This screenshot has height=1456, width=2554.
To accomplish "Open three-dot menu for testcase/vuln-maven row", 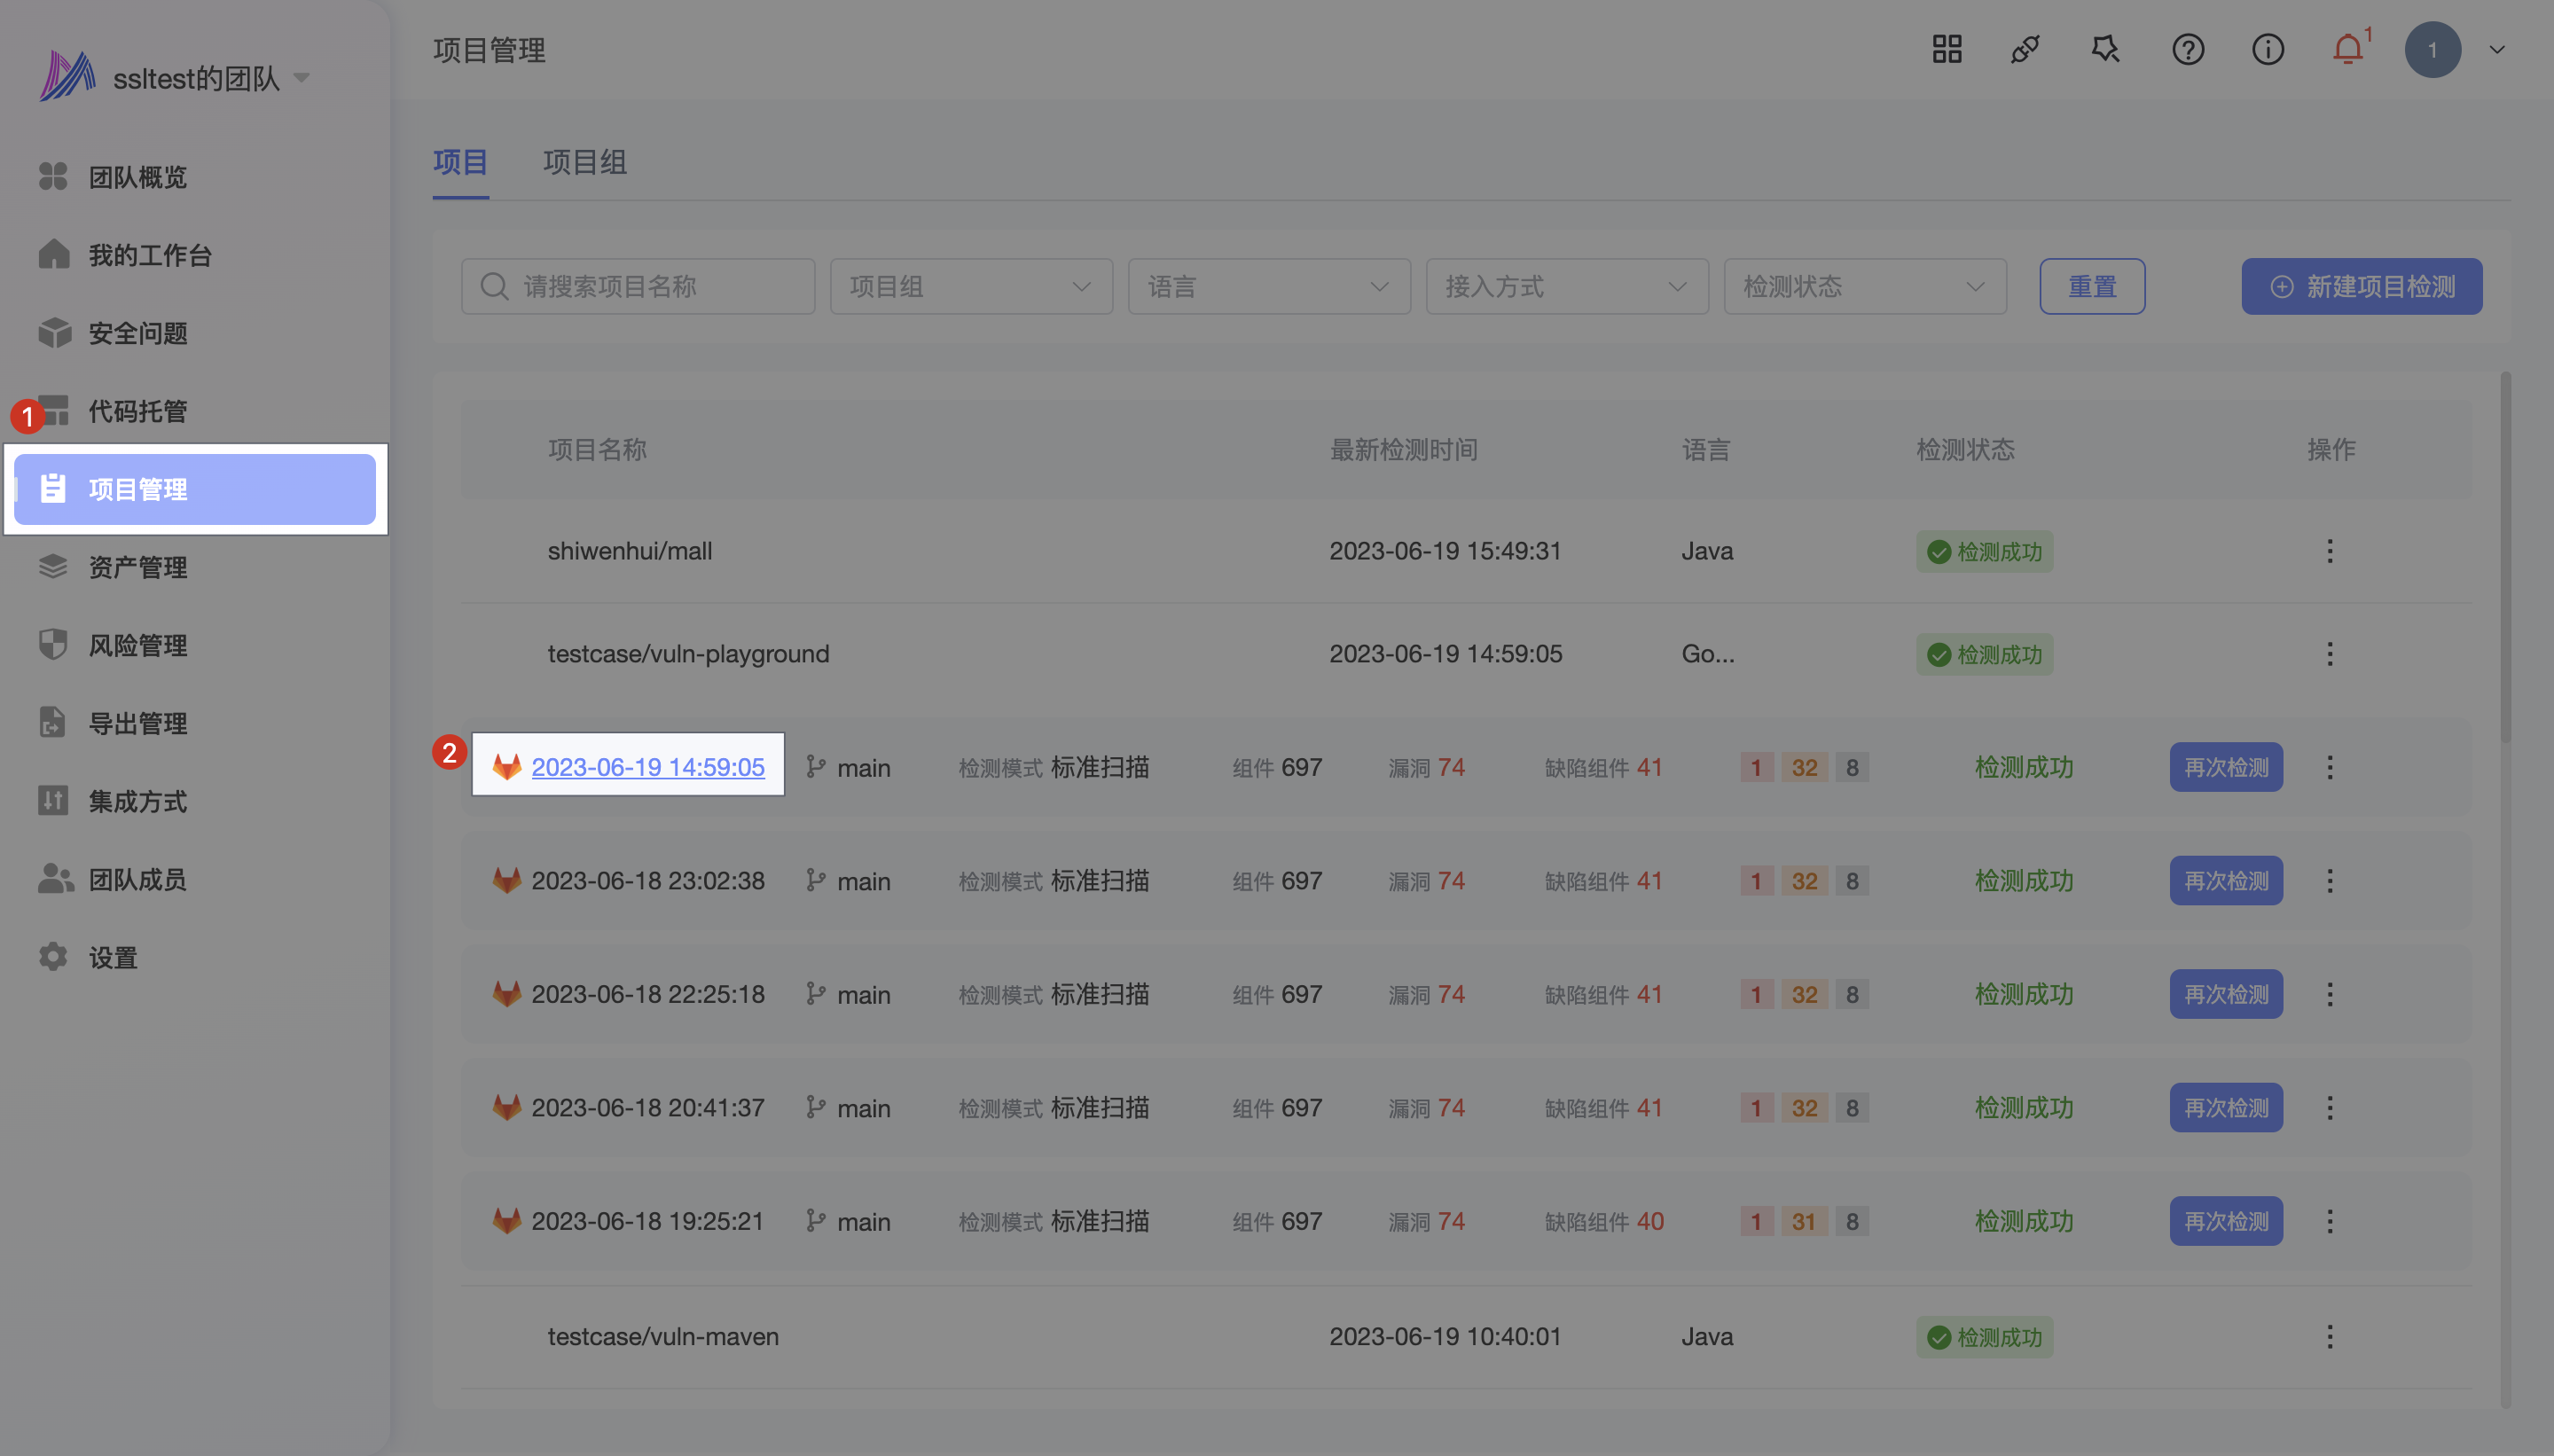I will tap(2329, 1337).
